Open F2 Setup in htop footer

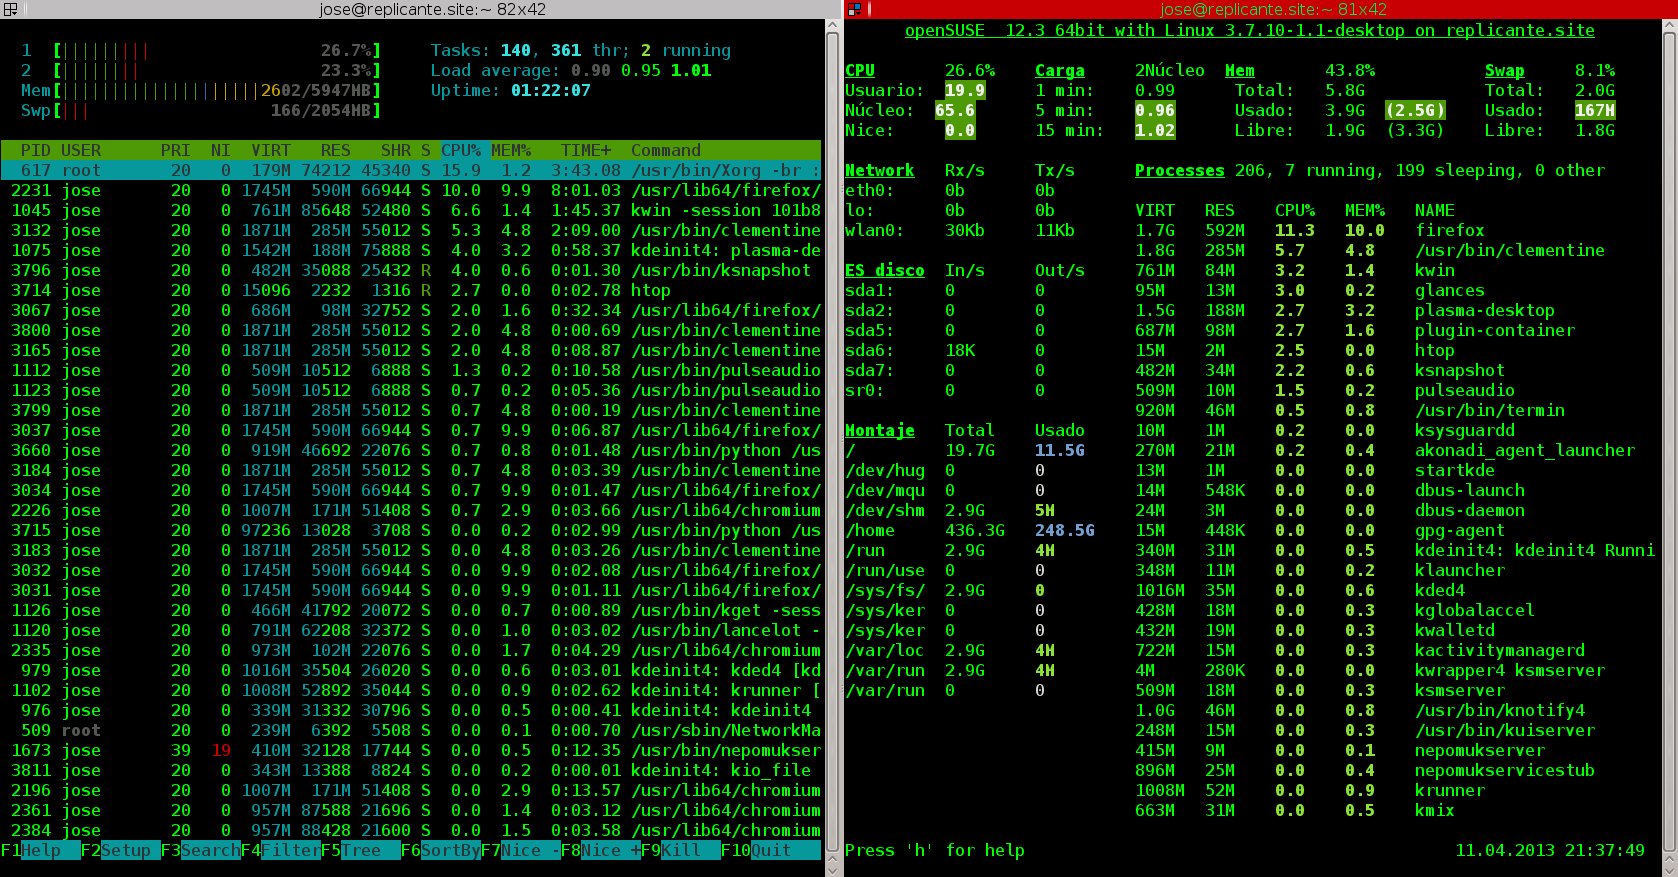[x=121, y=850]
